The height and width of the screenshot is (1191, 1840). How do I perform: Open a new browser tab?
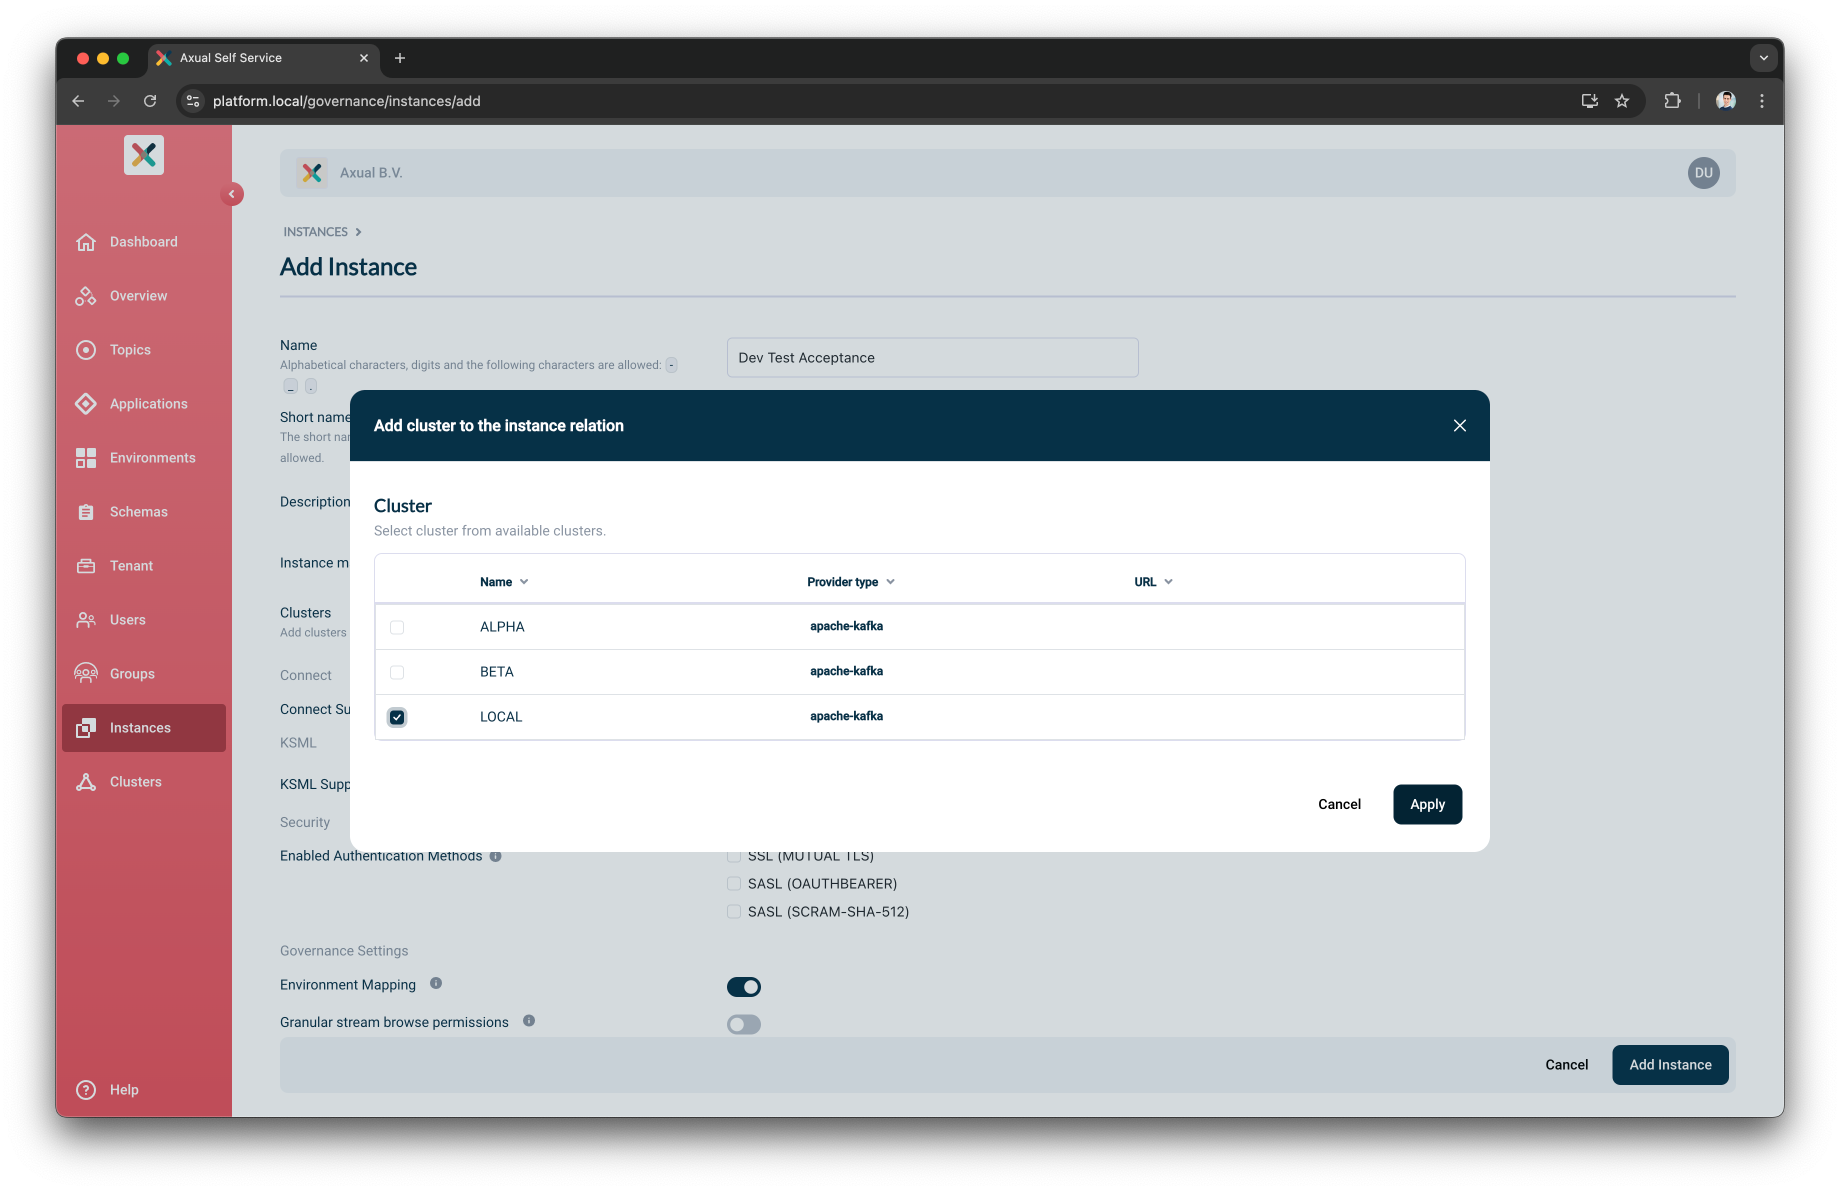pos(400,58)
